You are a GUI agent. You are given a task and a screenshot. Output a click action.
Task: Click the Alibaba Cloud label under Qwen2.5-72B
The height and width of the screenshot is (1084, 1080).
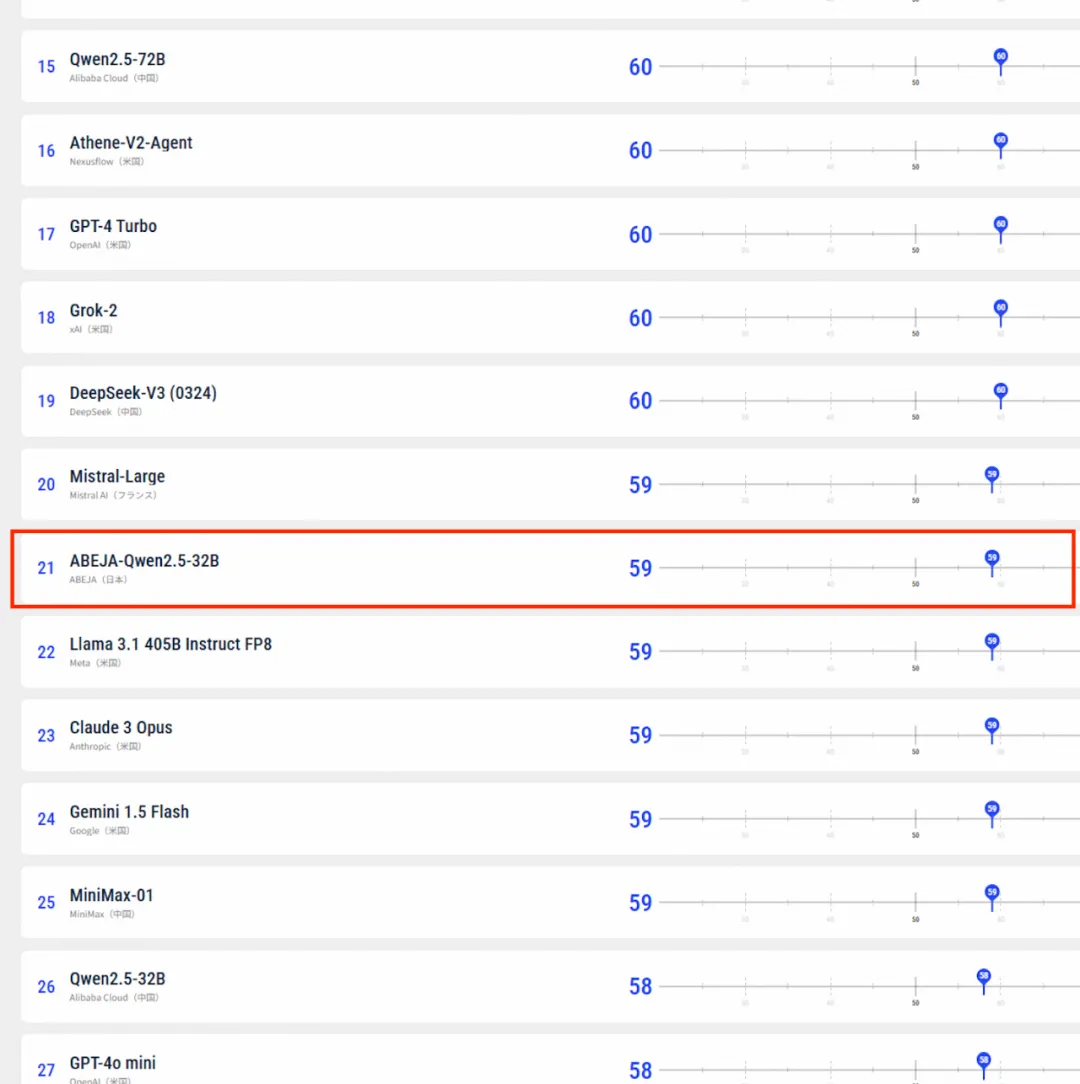[114, 78]
